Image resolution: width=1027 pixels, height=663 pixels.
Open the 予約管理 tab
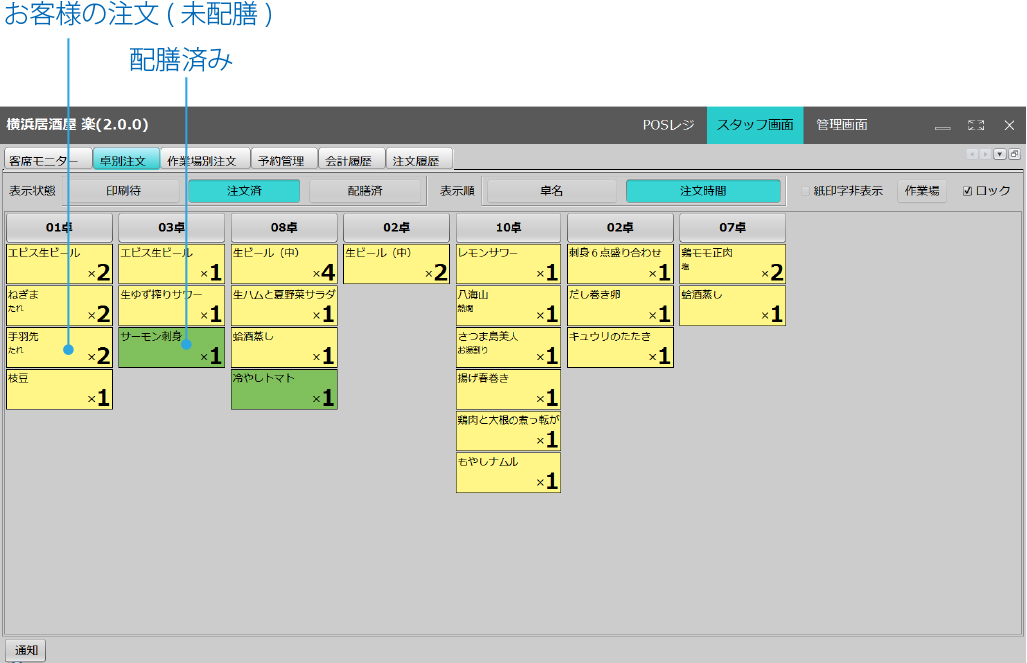pyautogui.click(x=280, y=160)
